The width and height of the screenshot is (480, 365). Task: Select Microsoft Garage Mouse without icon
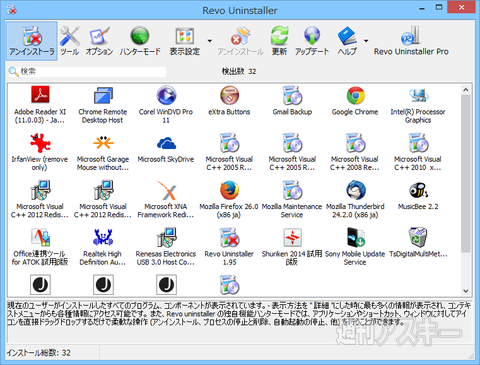point(103,143)
